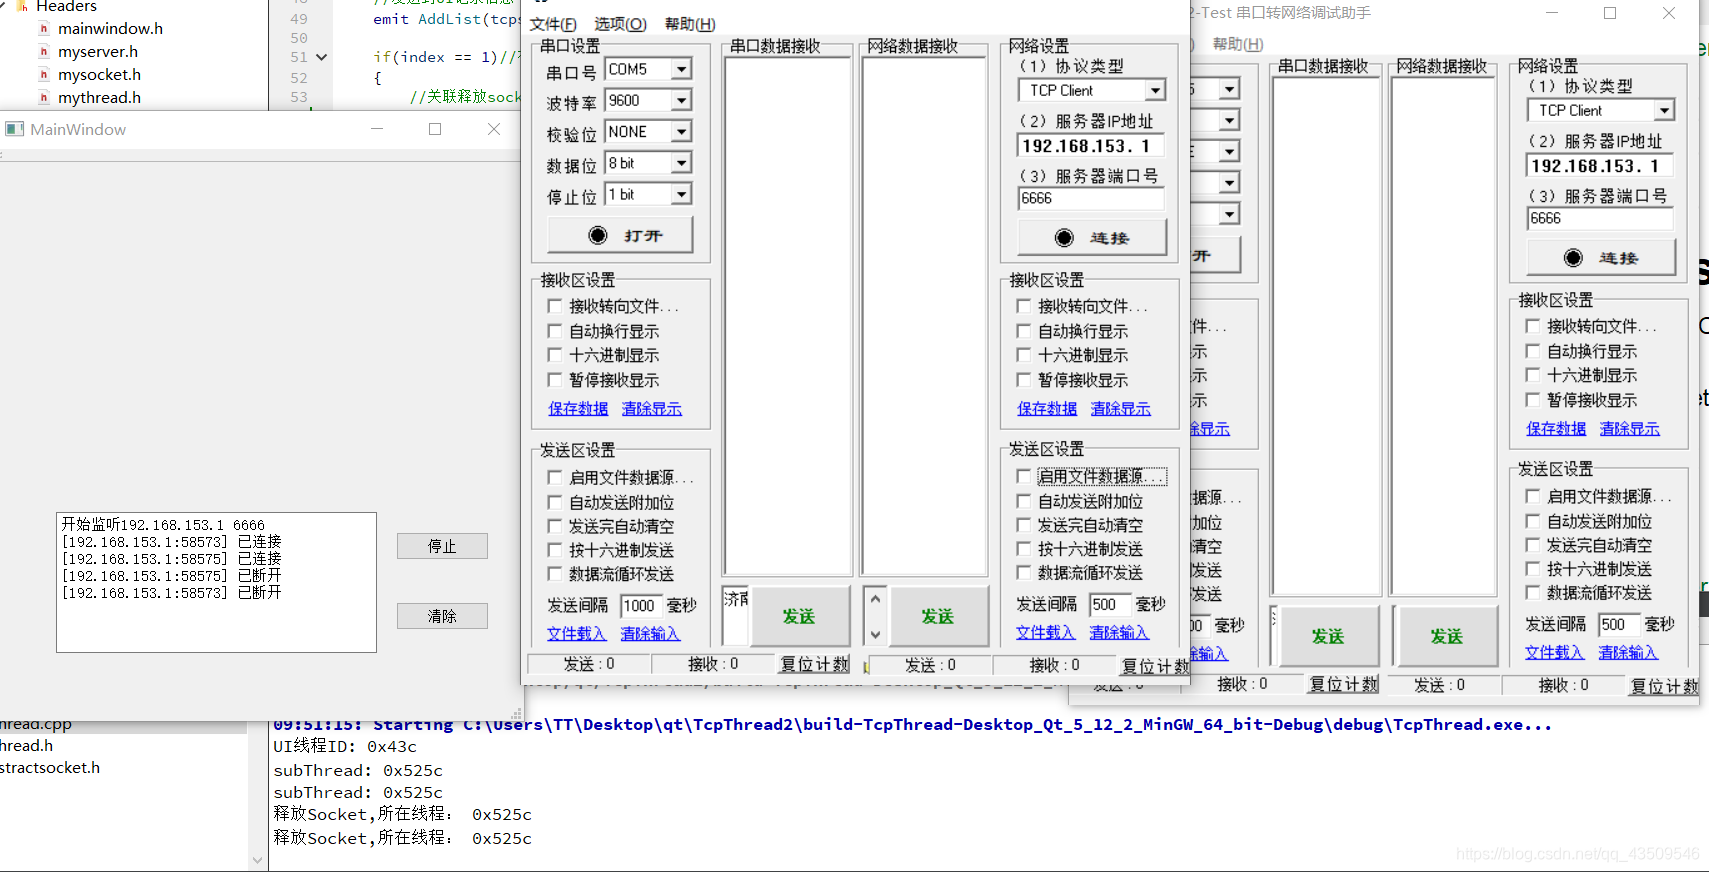Screen dimensions: 1709x872
Task: Click mythread.h header file icon
Action: [x=44, y=97]
